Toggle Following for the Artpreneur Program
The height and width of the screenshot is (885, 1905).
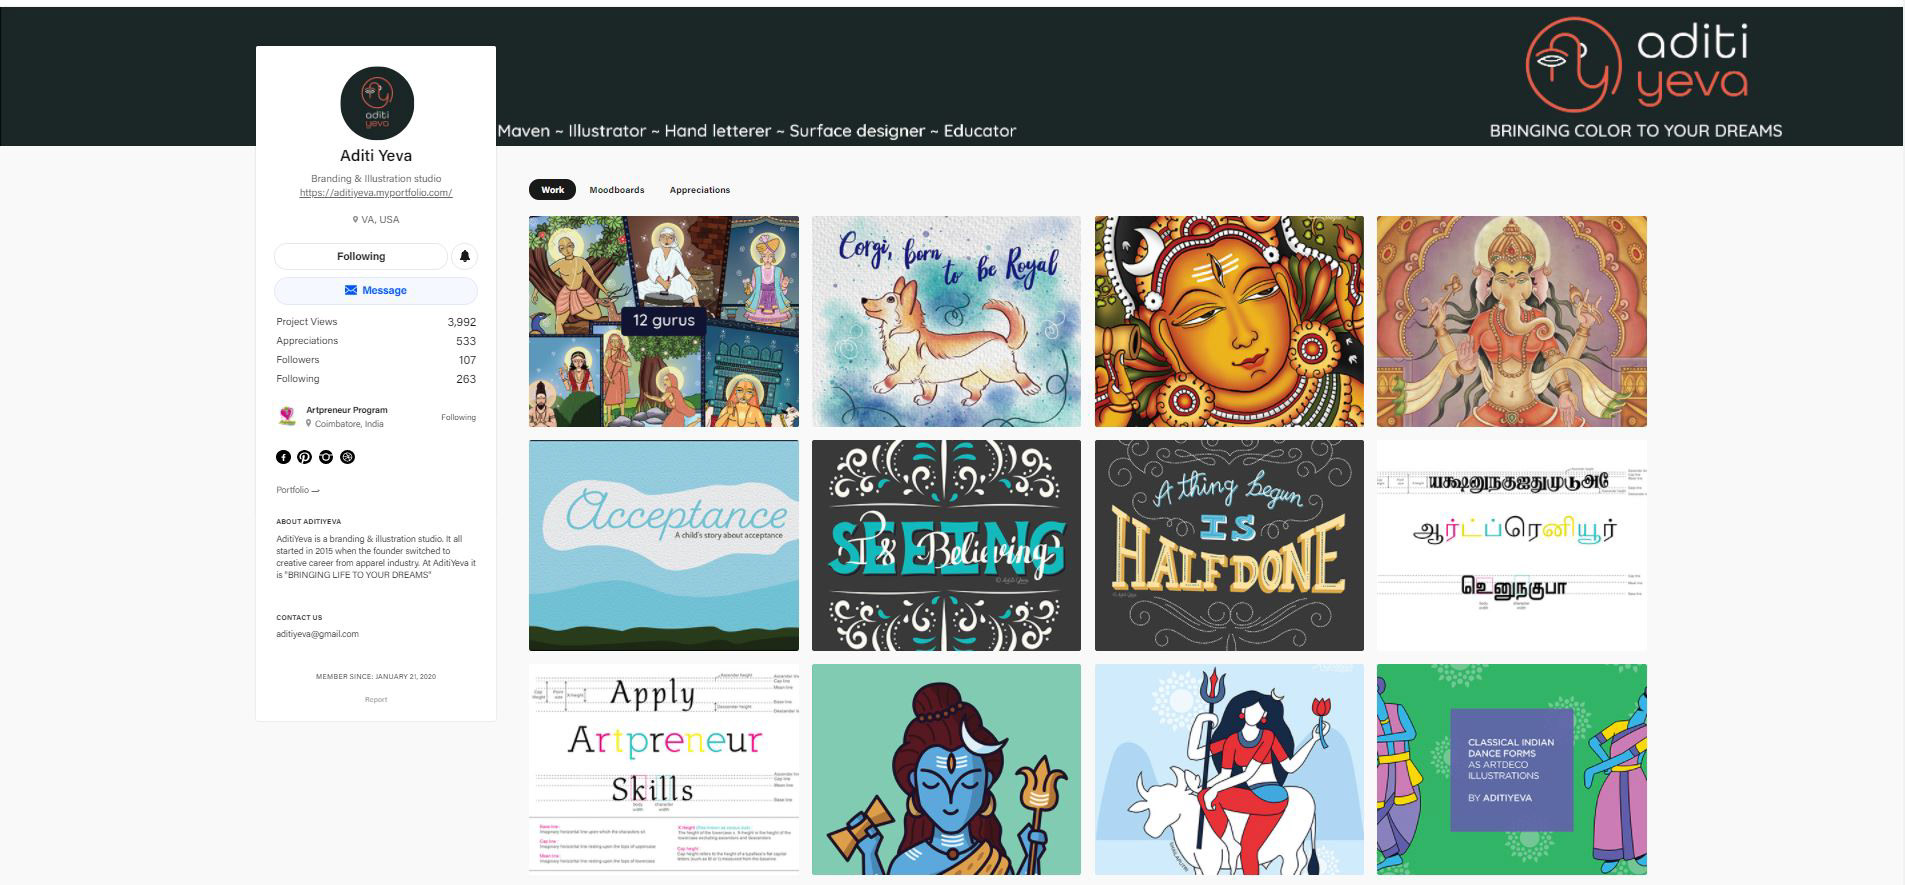[x=458, y=417]
